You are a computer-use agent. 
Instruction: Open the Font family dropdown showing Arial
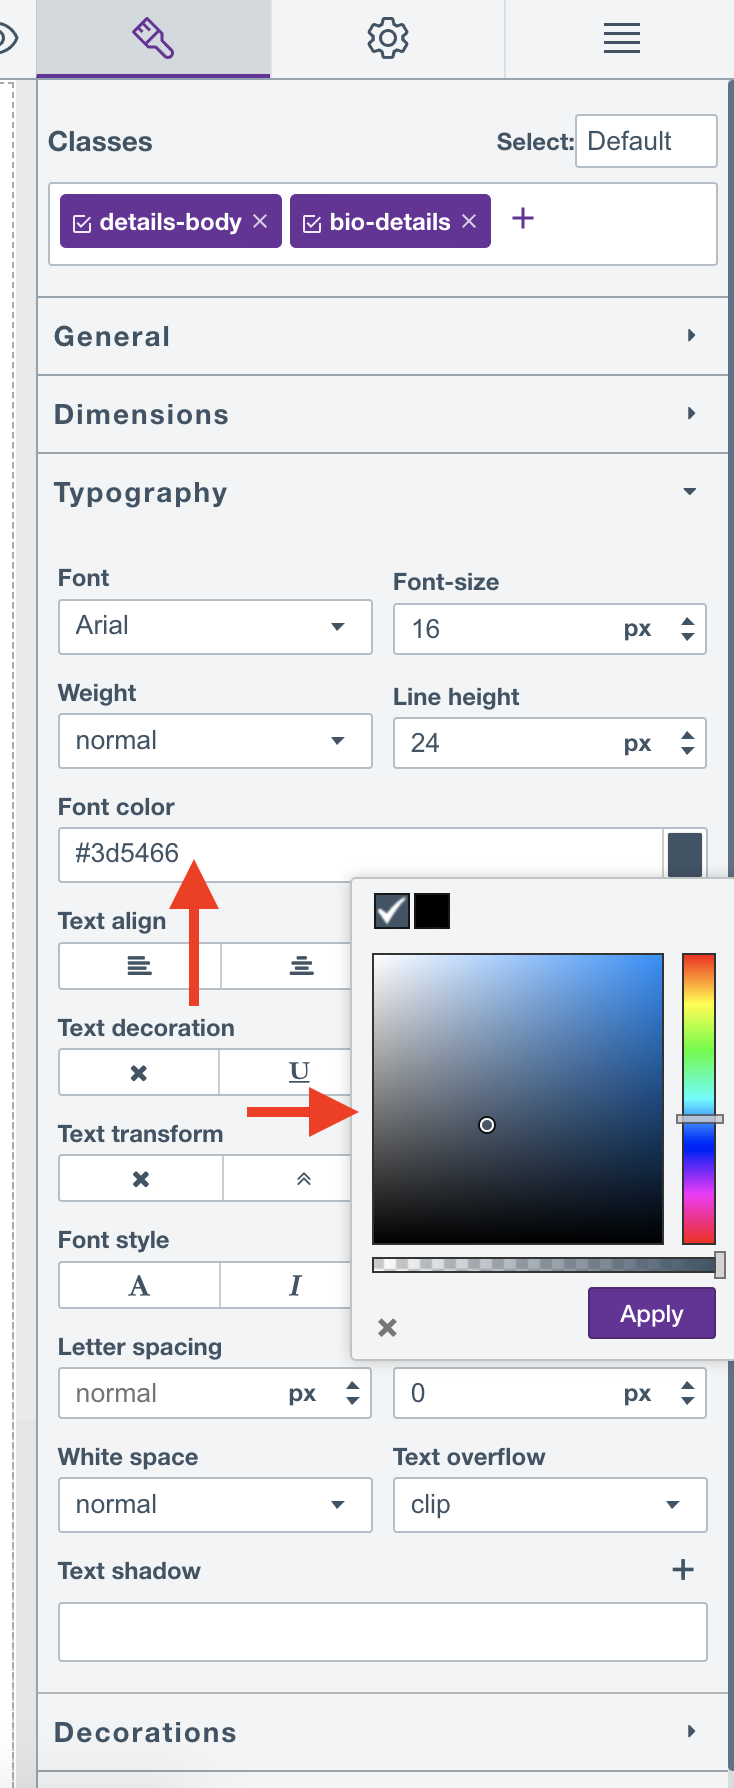point(215,627)
